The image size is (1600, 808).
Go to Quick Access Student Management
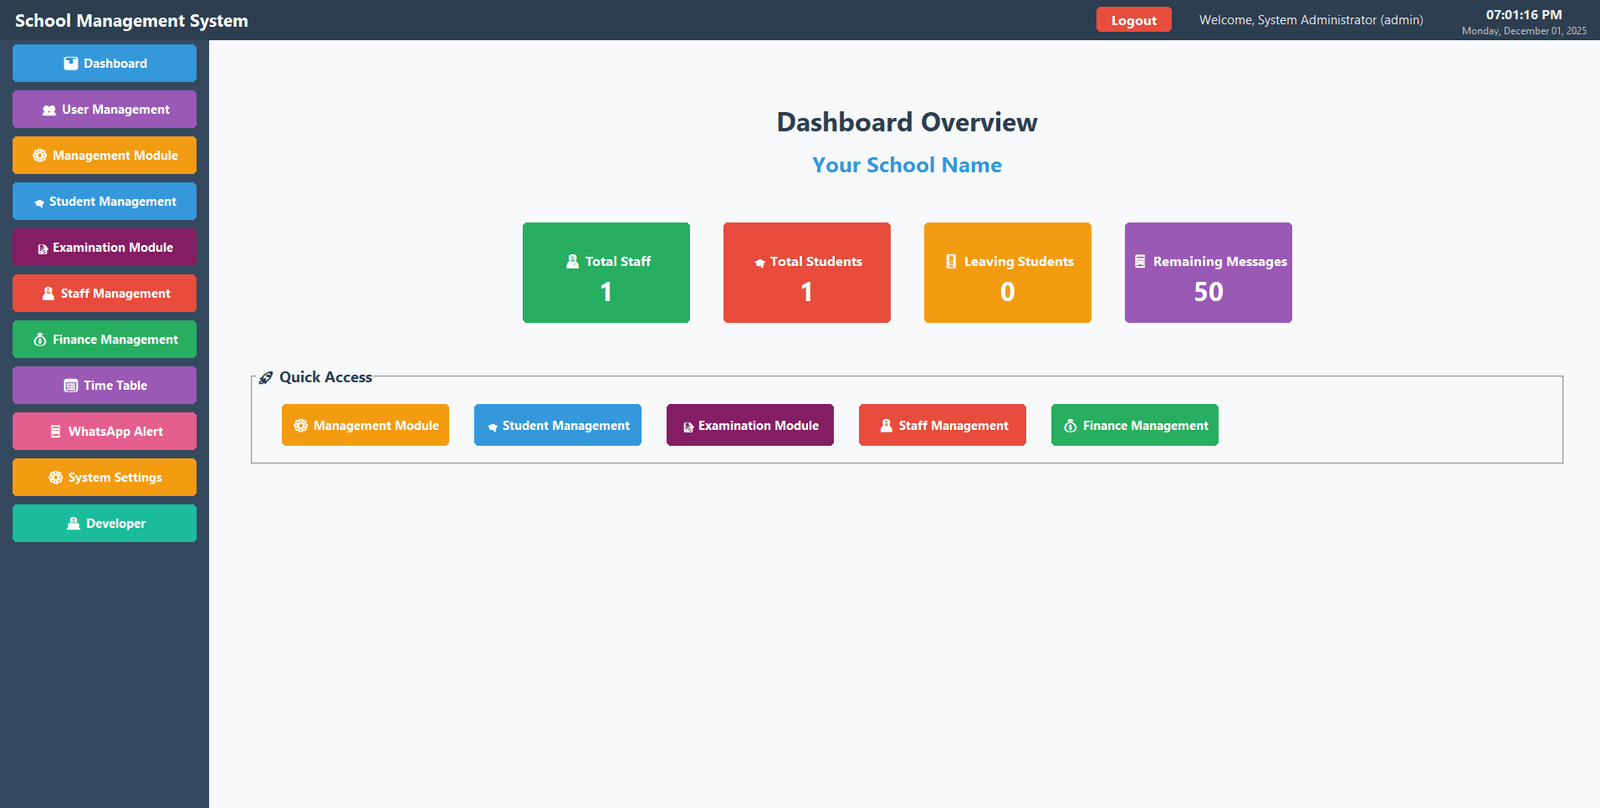(x=557, y=425)
